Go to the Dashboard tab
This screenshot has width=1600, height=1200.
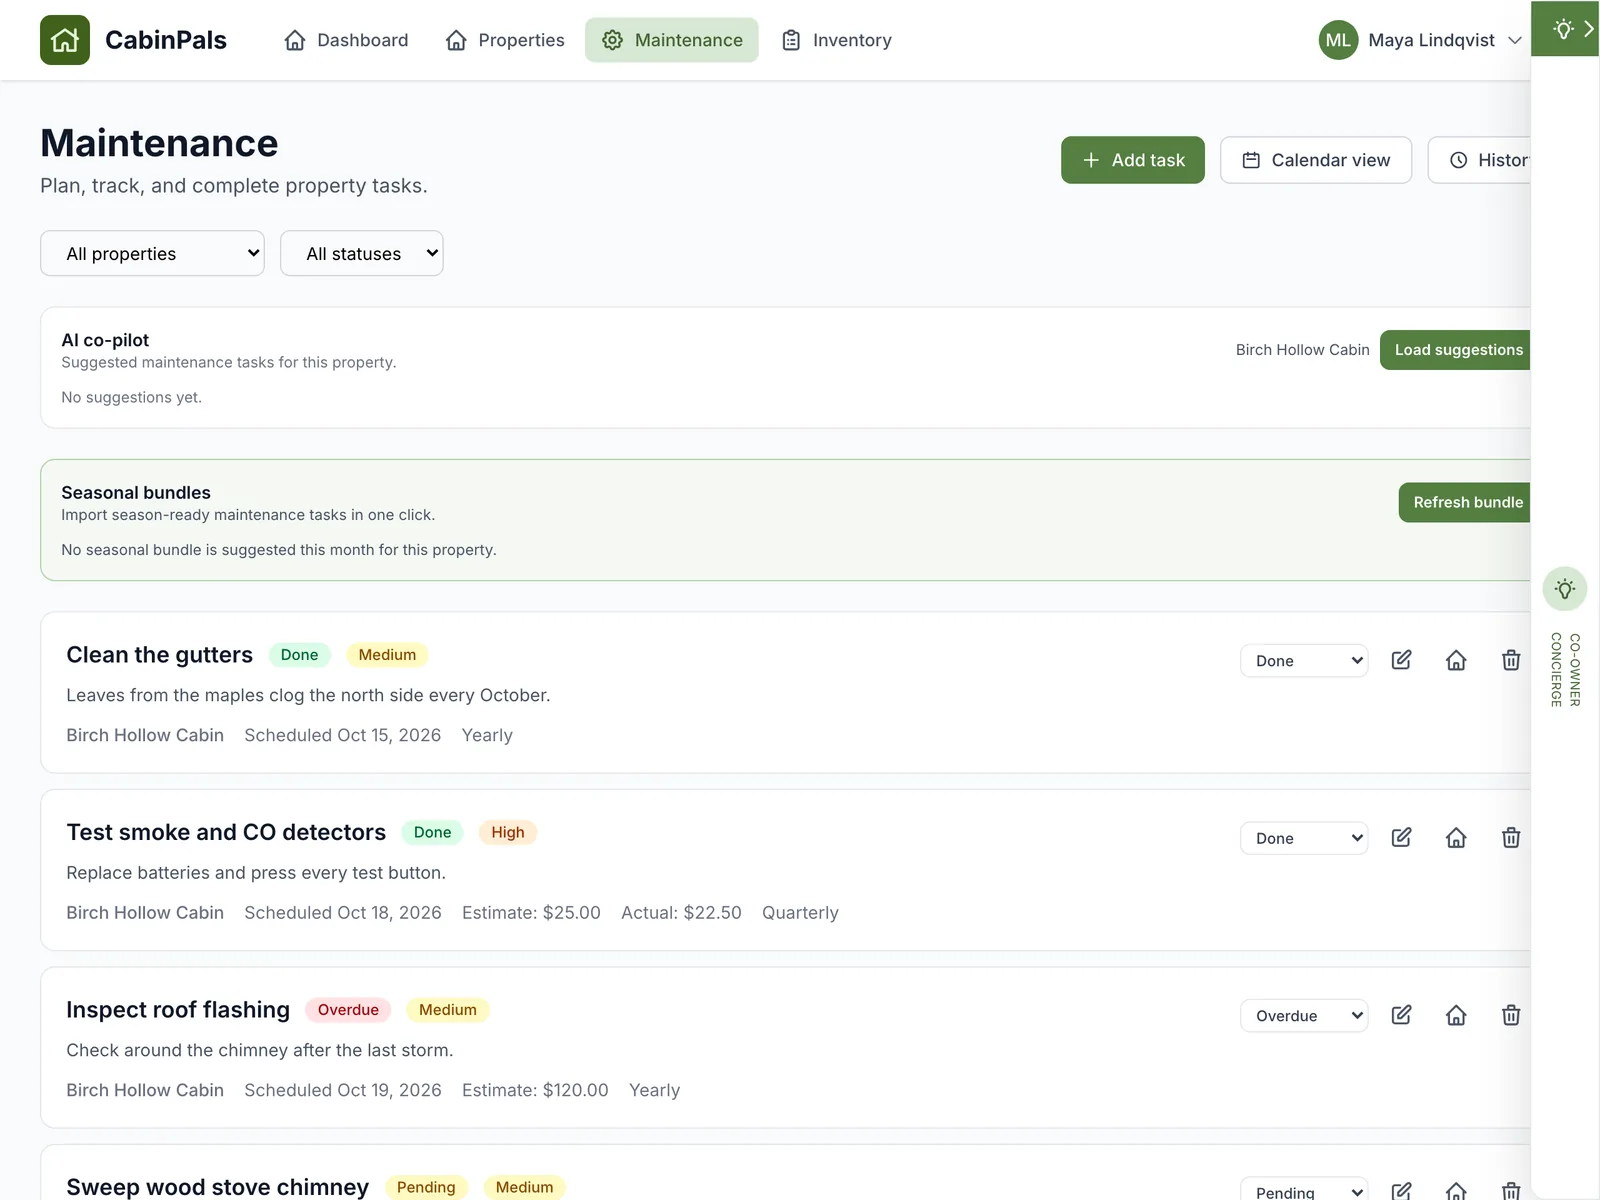click(x=346, y=40)
